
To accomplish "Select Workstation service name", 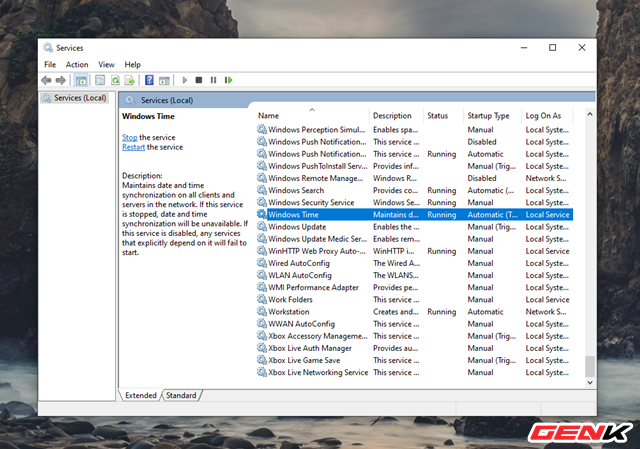I will point(289,311).
